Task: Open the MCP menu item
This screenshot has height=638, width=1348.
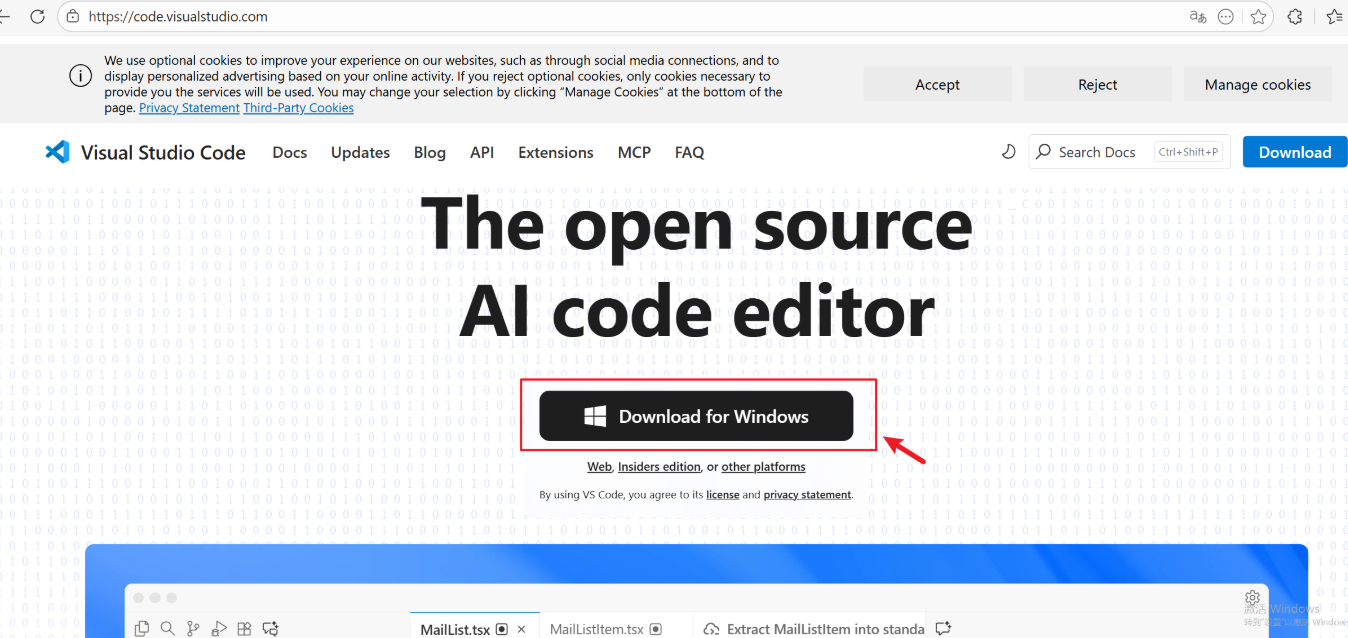Action: pyautogui.click(x=634, y=152)
